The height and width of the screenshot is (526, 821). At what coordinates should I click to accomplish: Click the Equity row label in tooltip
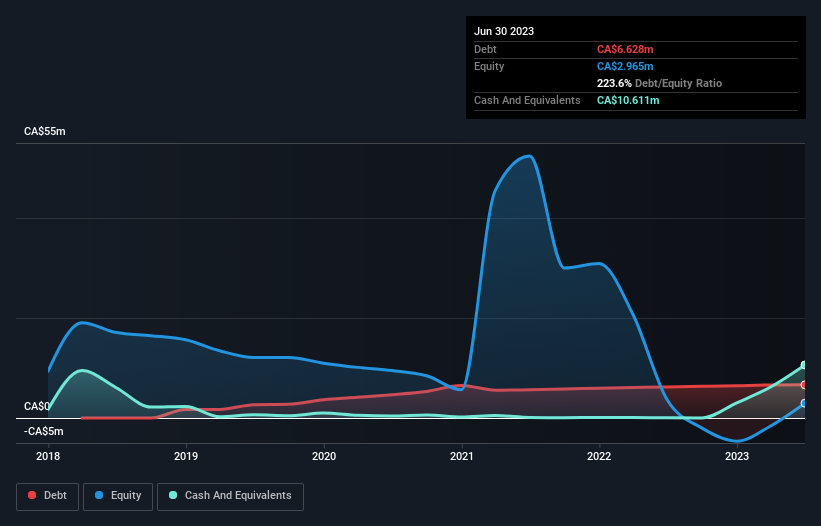[489, 66]
